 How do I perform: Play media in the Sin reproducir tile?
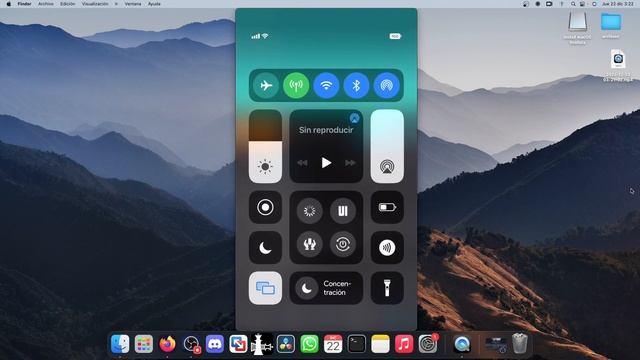coord(326,163)
